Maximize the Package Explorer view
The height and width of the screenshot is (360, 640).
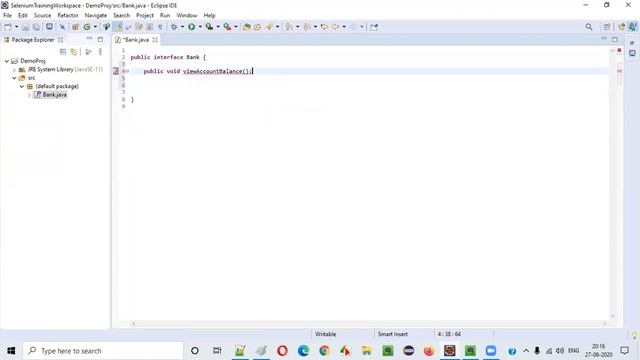(100, 40)
